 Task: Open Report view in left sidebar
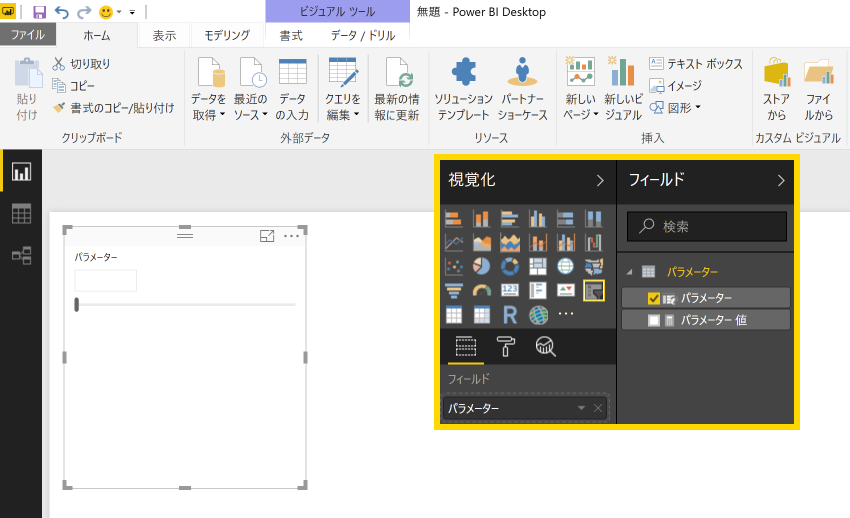21,172
